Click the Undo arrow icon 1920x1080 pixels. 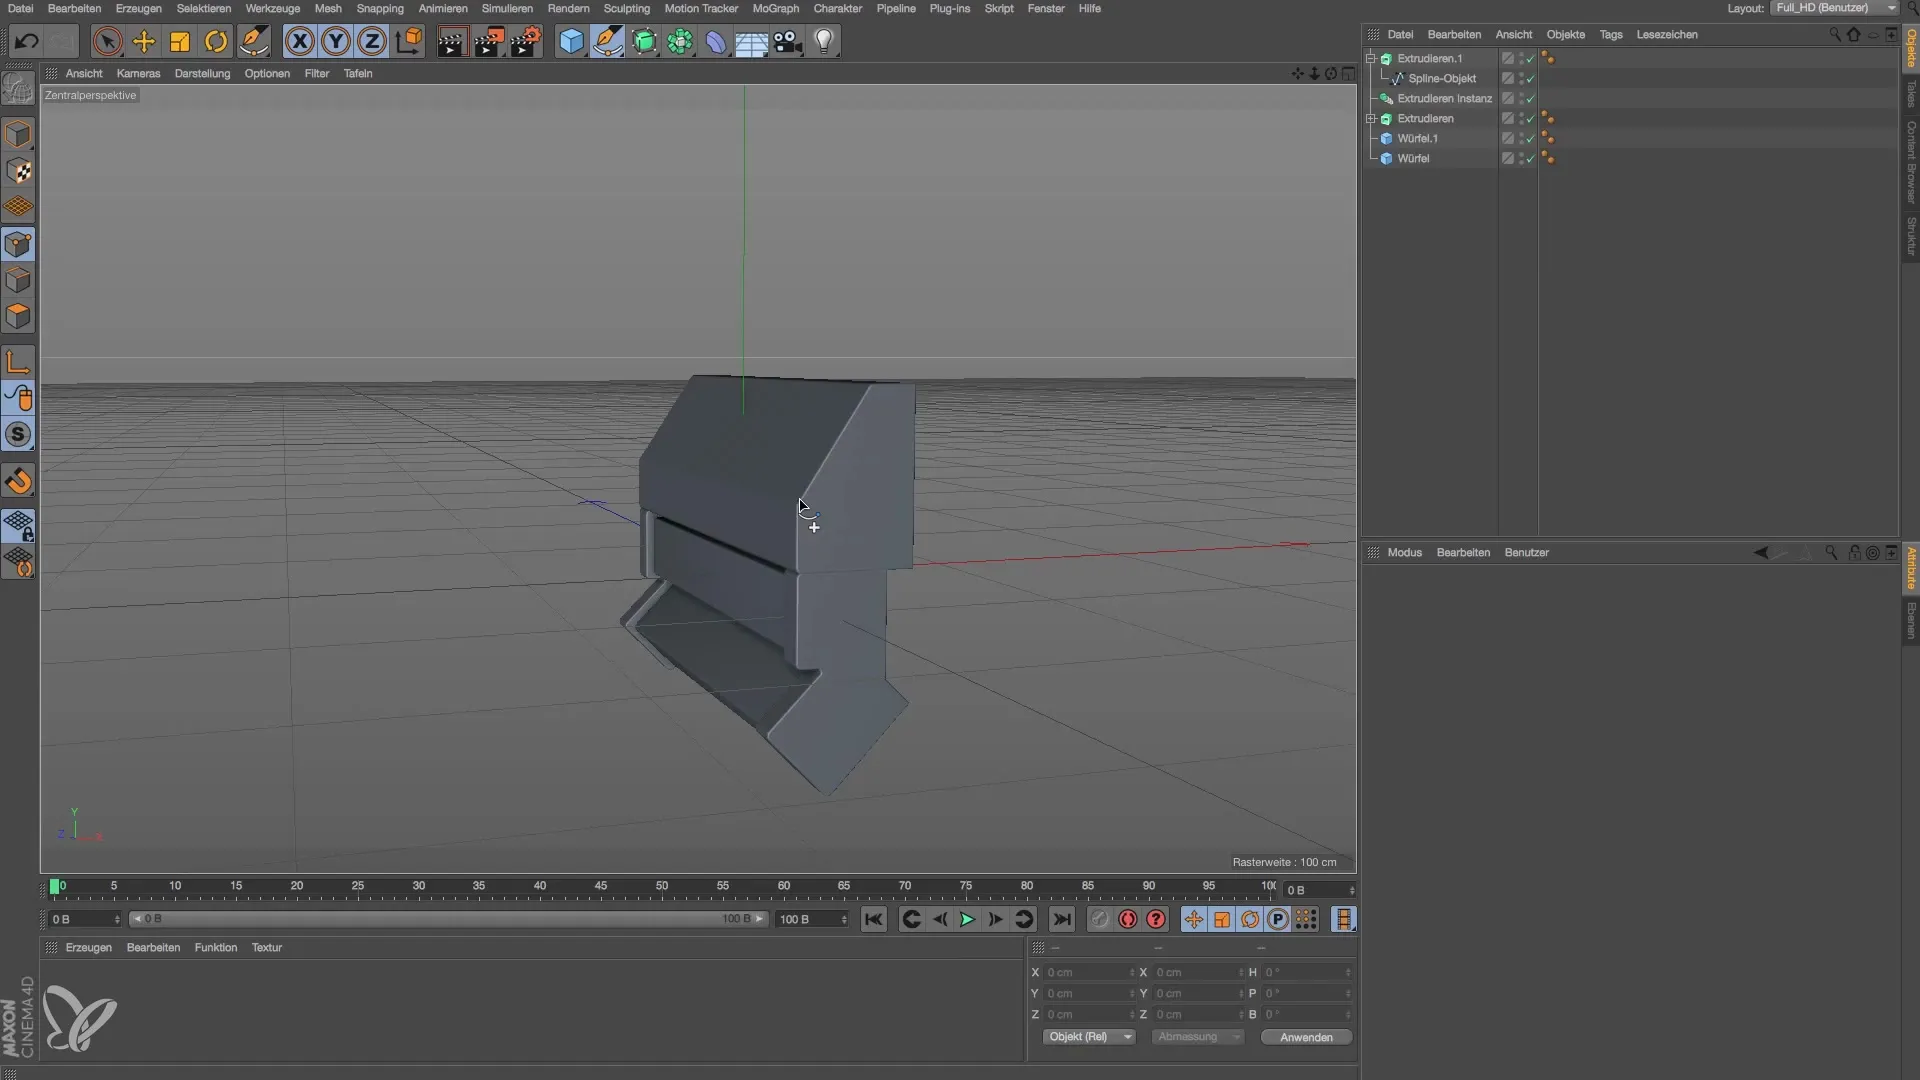coord(27,41)
